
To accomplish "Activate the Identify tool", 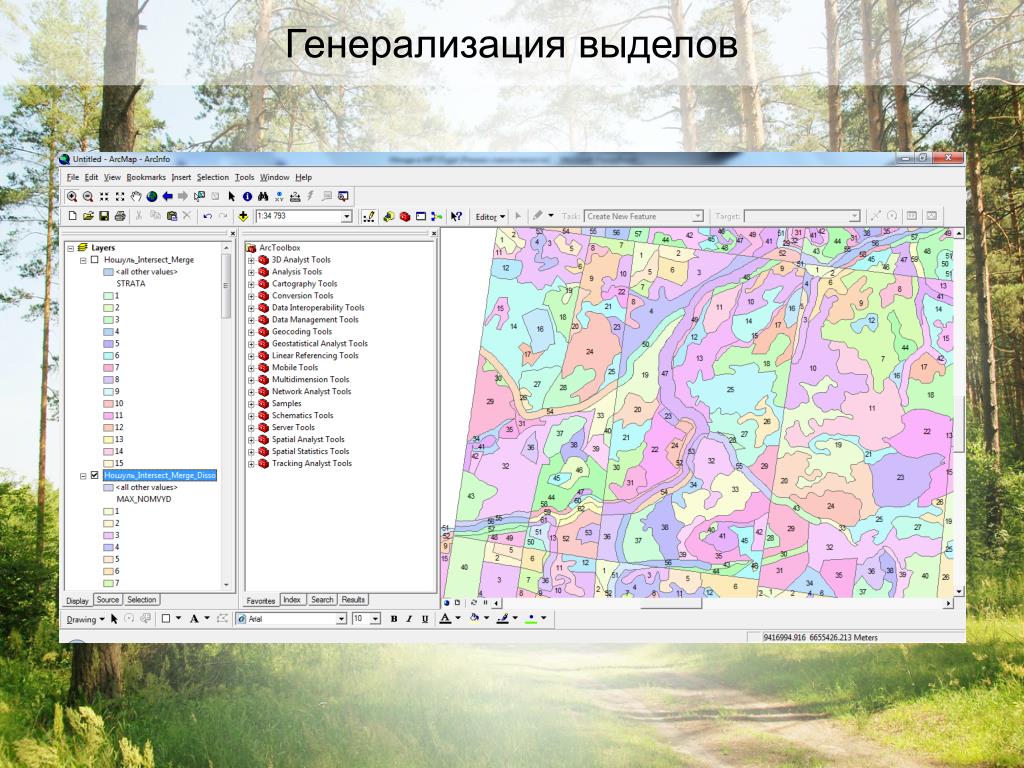I will tap(248, 196).
